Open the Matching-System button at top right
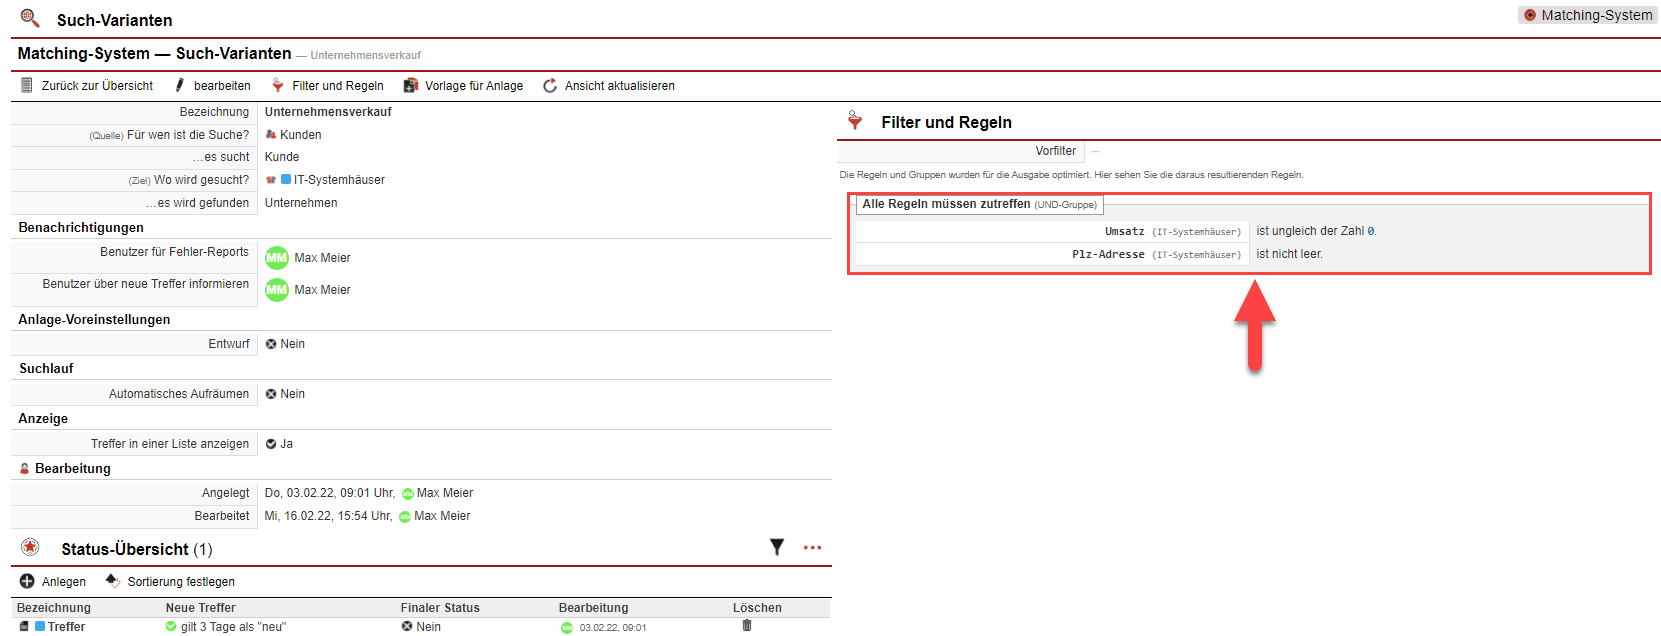The height and width of the screenshot is (636, 1661). coord(1587,15)
